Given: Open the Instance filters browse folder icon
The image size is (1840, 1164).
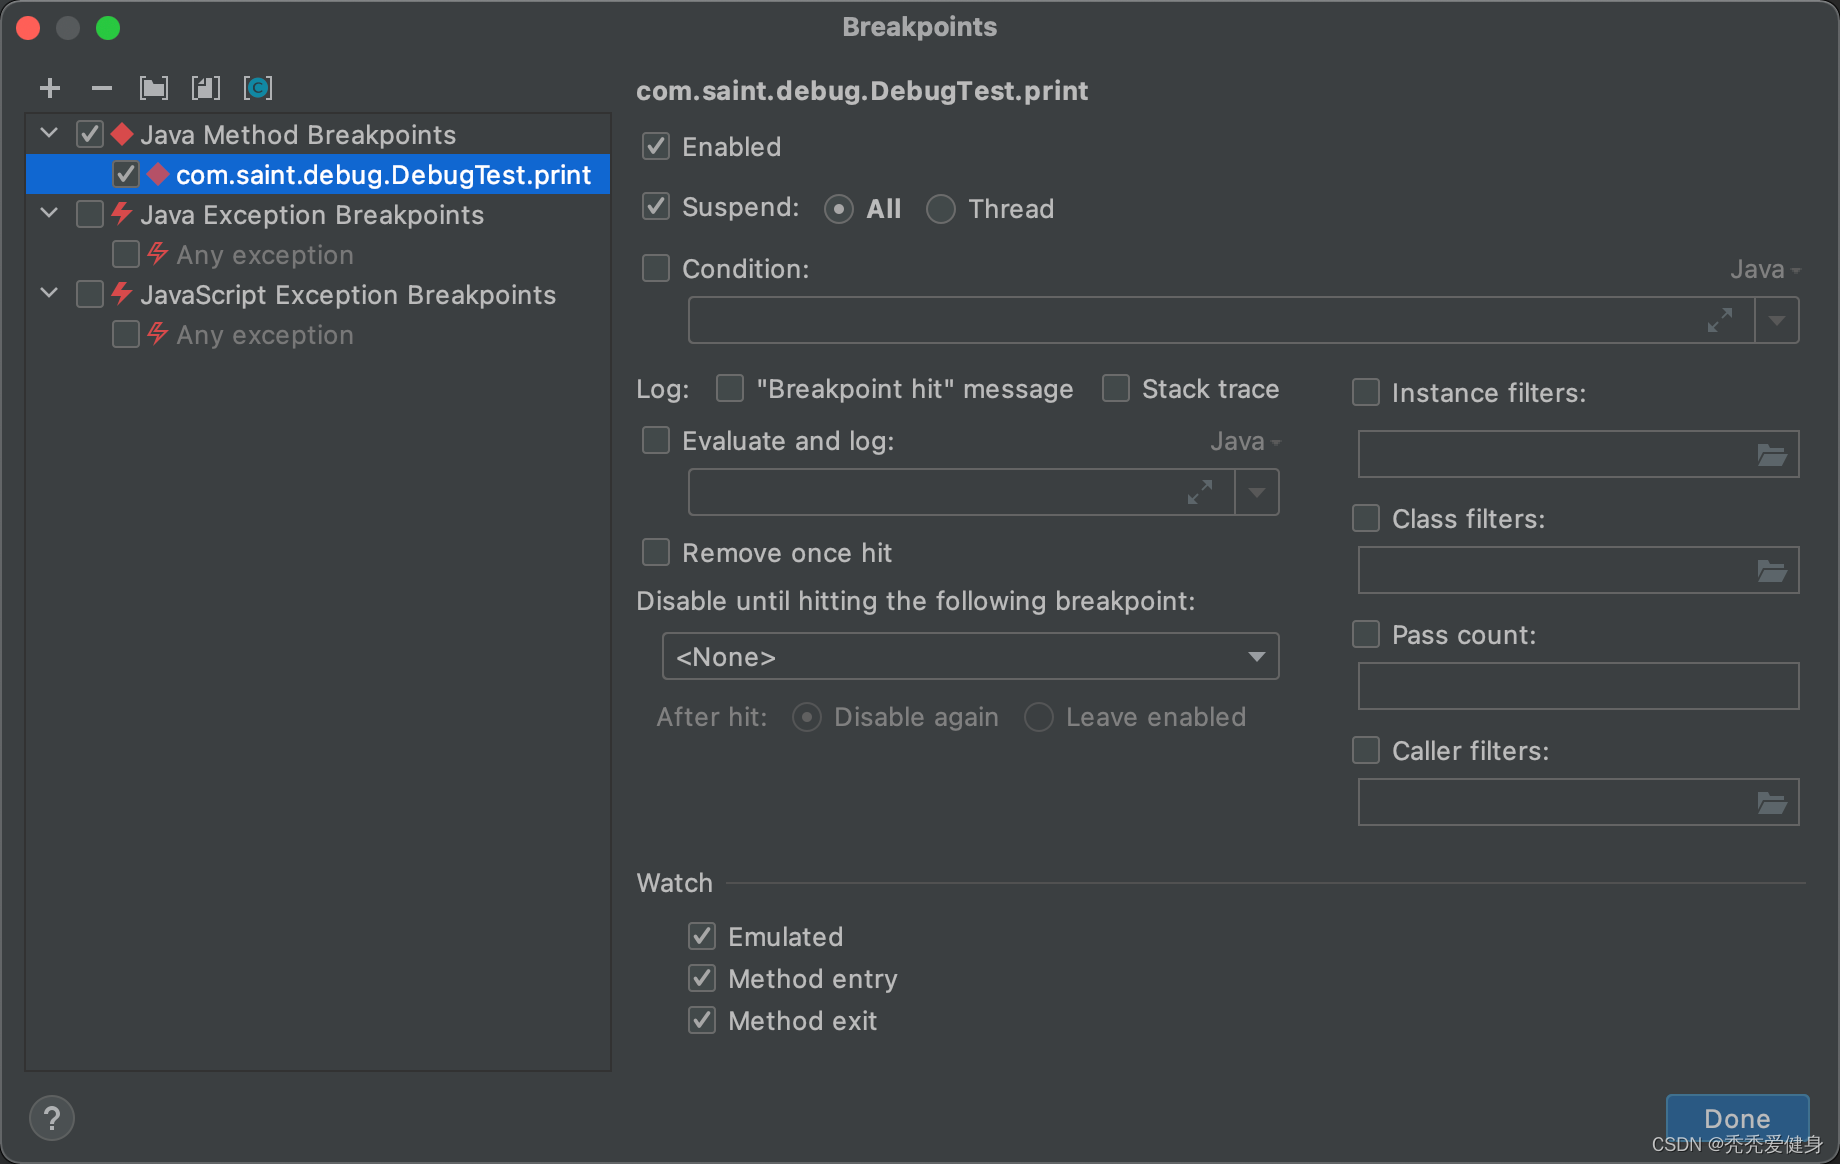Looking at the screenshot, I should tap(1772, 455).
